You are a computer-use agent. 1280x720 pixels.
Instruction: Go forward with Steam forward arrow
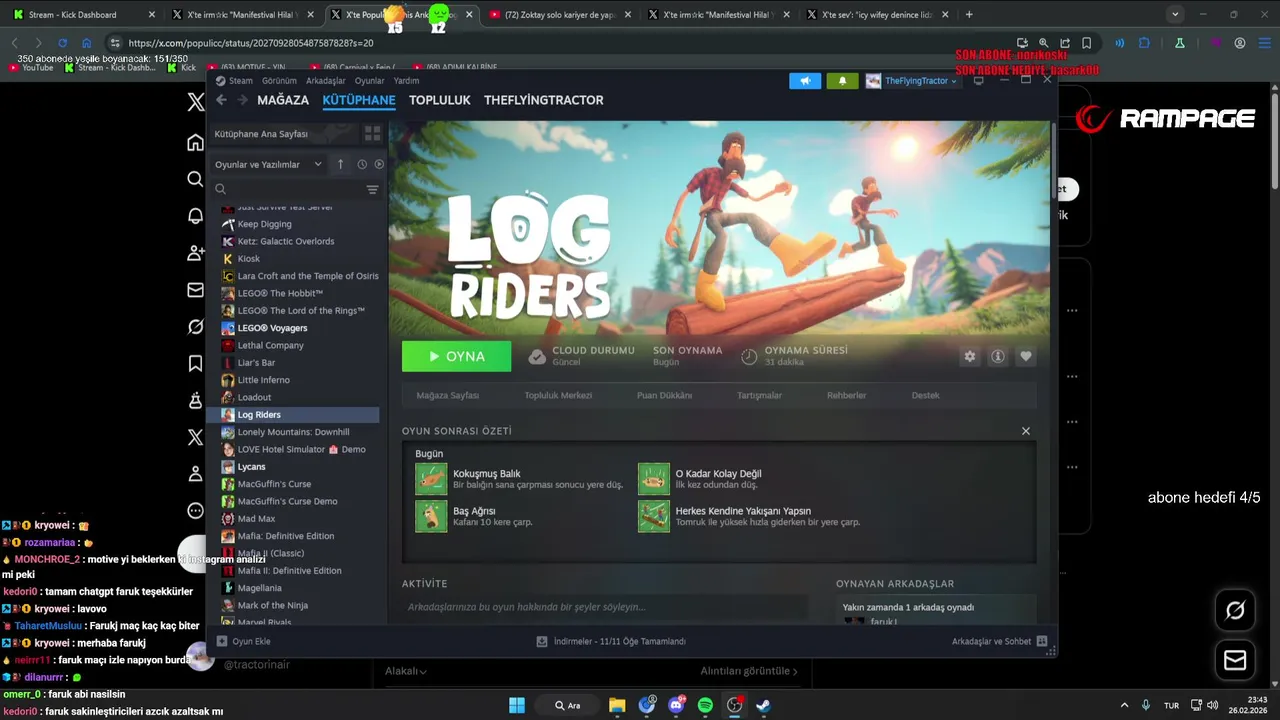[242, 100]
